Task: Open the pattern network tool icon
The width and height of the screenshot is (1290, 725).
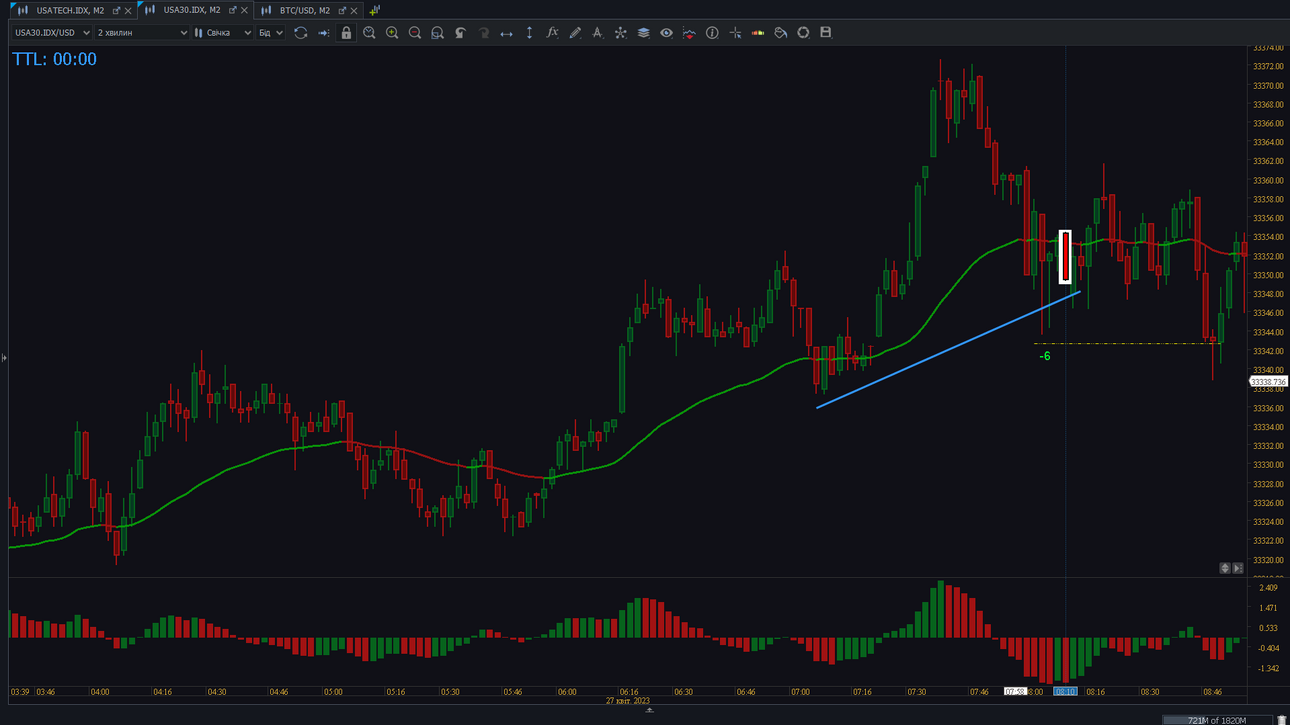Action: pos(620,33)
